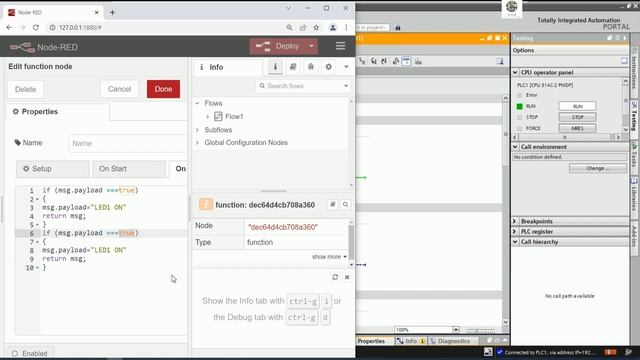
Task: Open the Deploy options dropdown arrow
Action: point(311,46)
